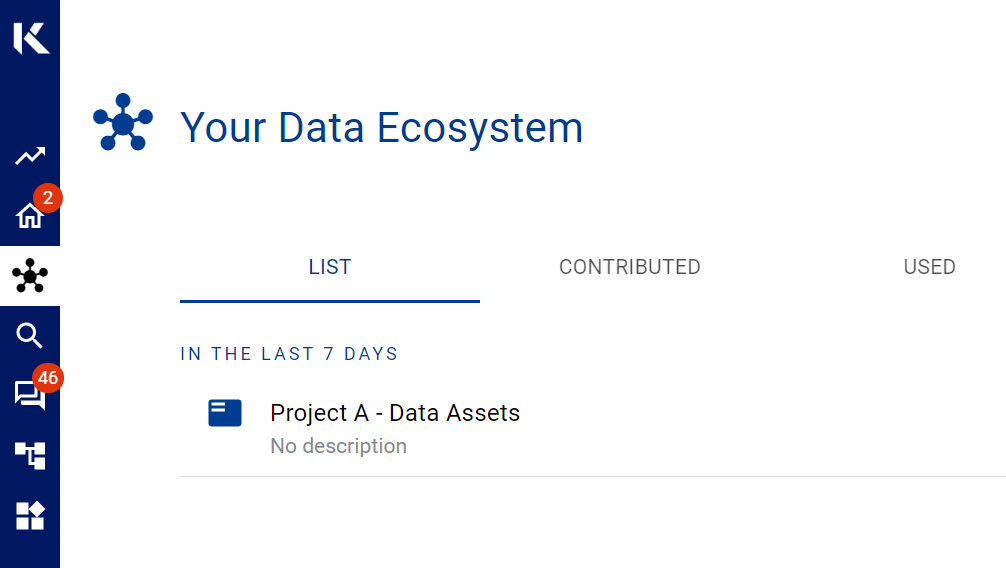Open the trending analytics sidebar icon
Viewport: 1006px width, 568px height.
pyautogui.click(x=30, y=156)
